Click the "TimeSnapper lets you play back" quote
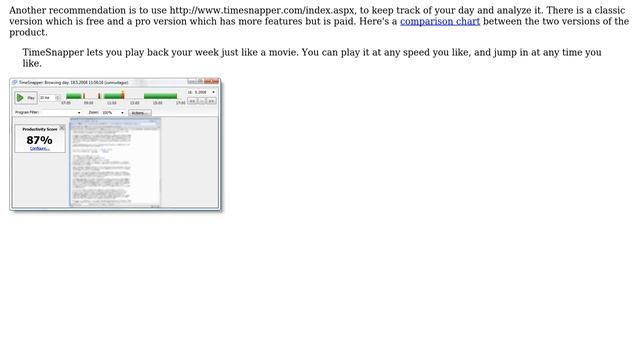The height and width of the screenshot is (360, 640). pyautogui.click(x=312, y=58)
